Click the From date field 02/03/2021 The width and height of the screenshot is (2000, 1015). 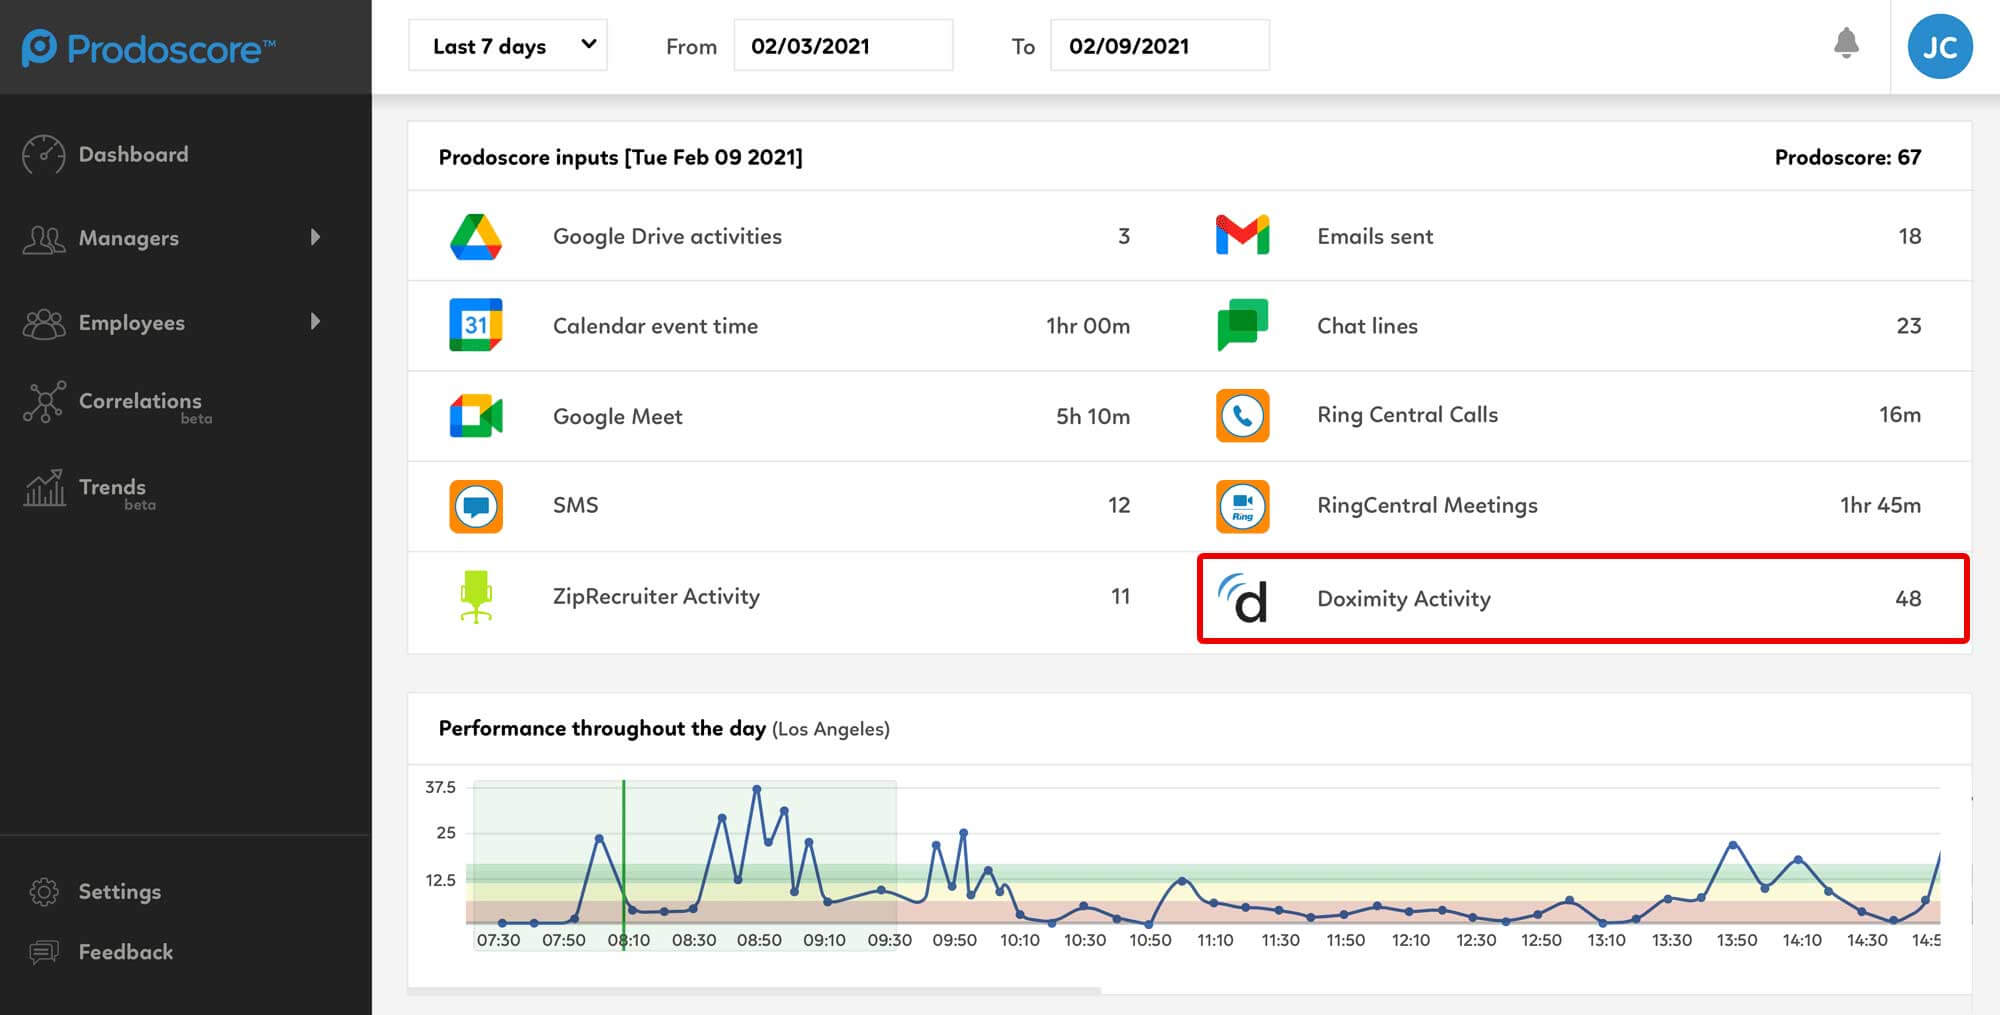click(x=843, y=46)
